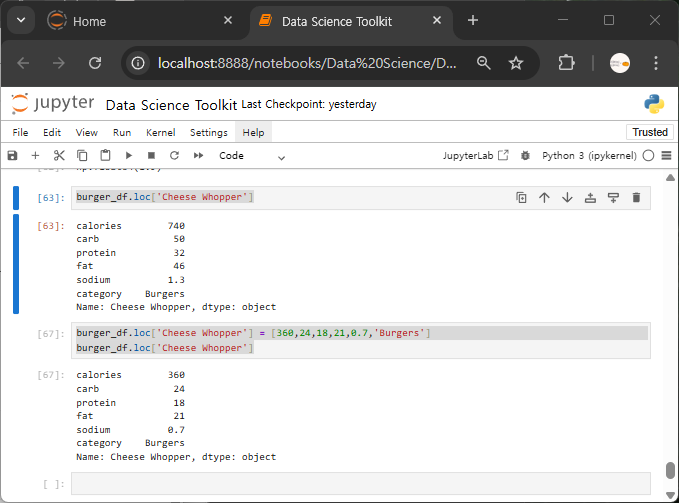Click the empty code cell at the bottom
Screen dimensions: 679x503
(x=361, y=483)
